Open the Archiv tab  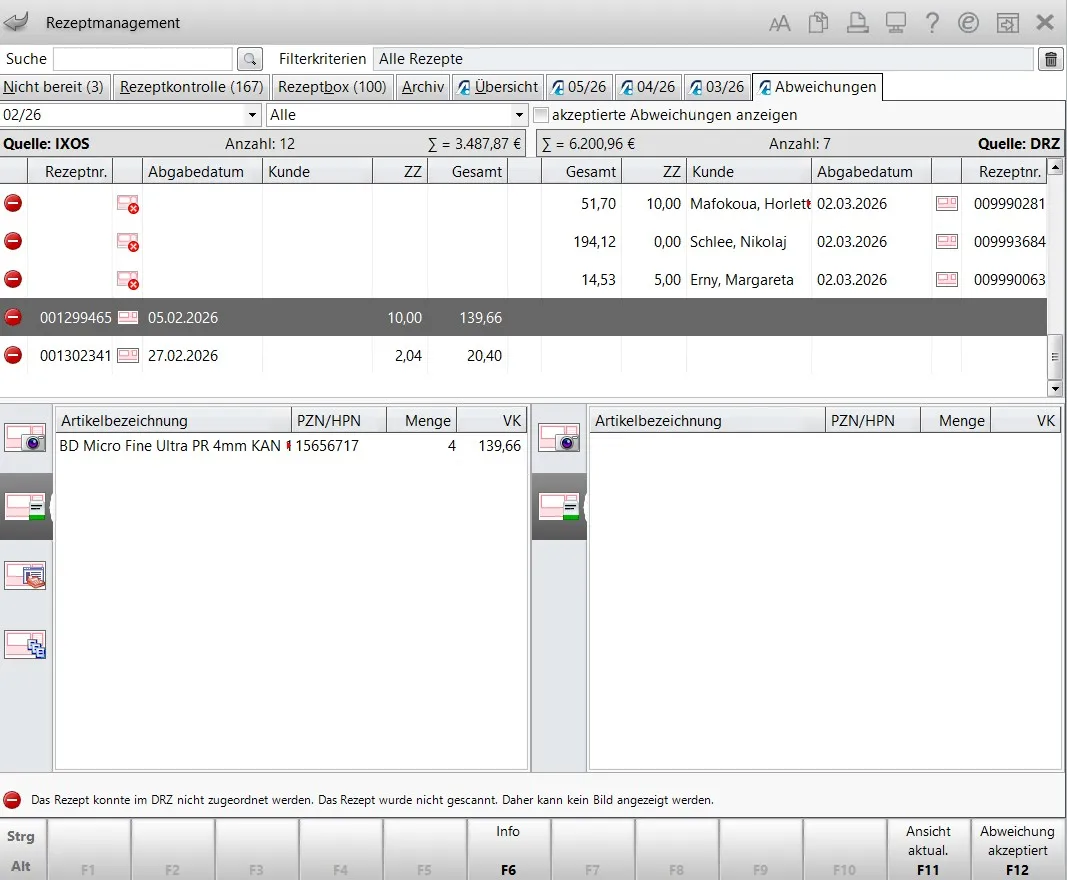423,87
